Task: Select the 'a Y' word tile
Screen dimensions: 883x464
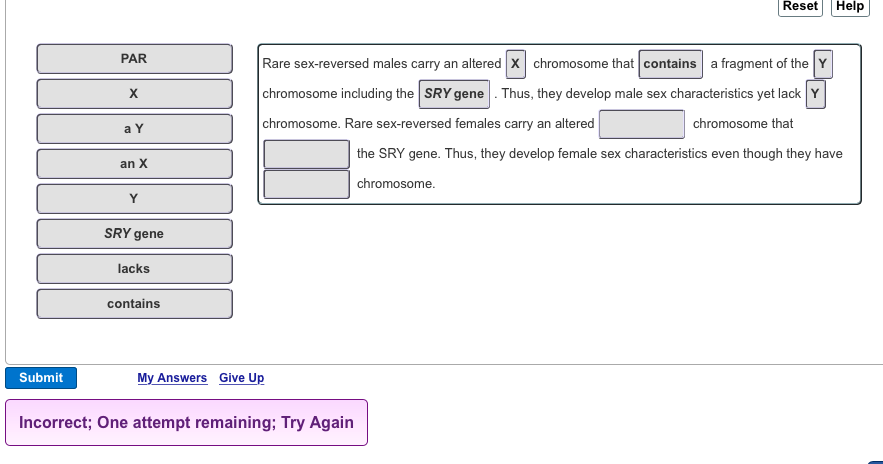Action: [134, 129]
